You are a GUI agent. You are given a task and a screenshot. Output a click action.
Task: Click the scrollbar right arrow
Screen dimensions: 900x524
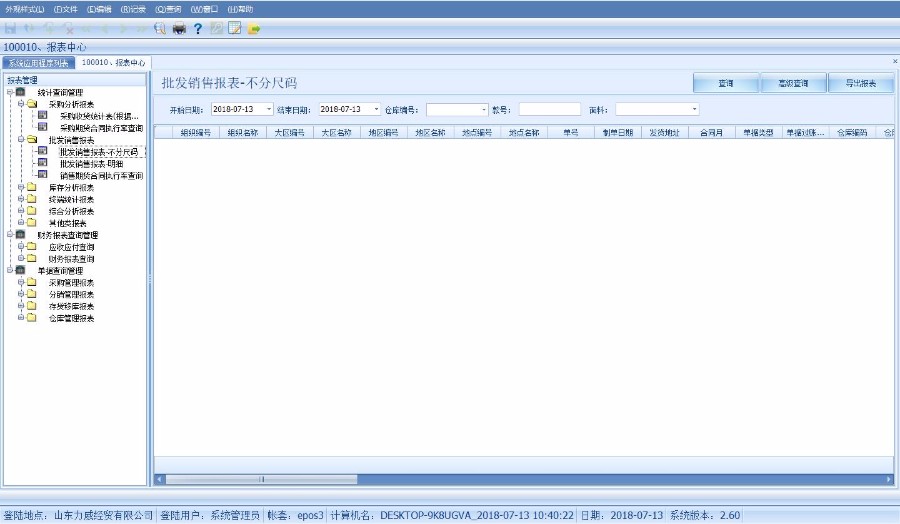coord(889,479)
